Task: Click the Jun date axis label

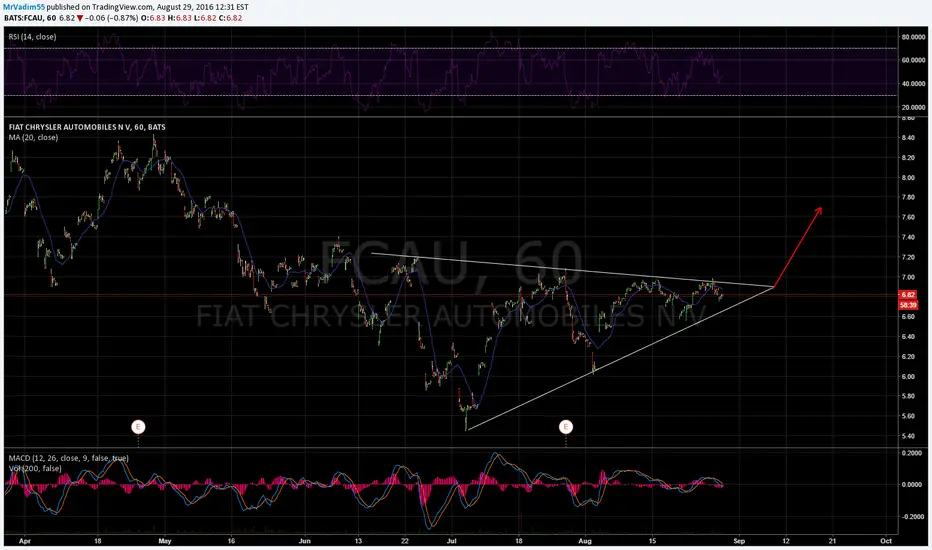Action: point(304,541)
